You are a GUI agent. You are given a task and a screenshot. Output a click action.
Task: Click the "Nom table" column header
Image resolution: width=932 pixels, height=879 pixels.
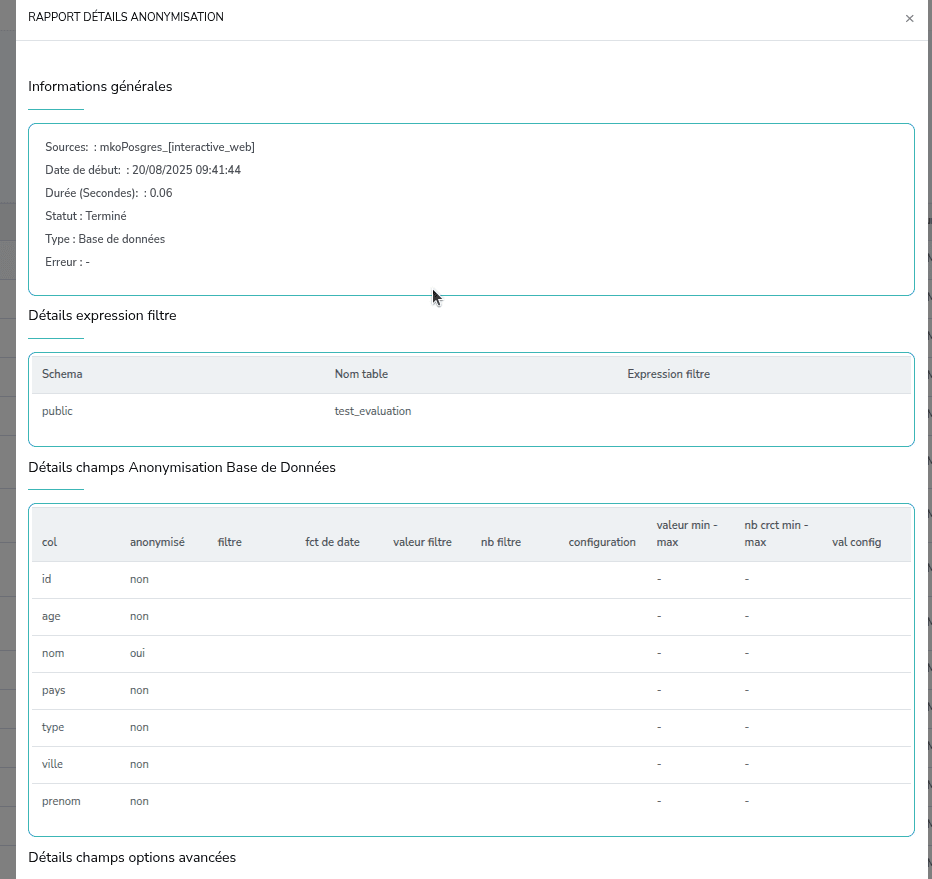(x=361, y=374)
